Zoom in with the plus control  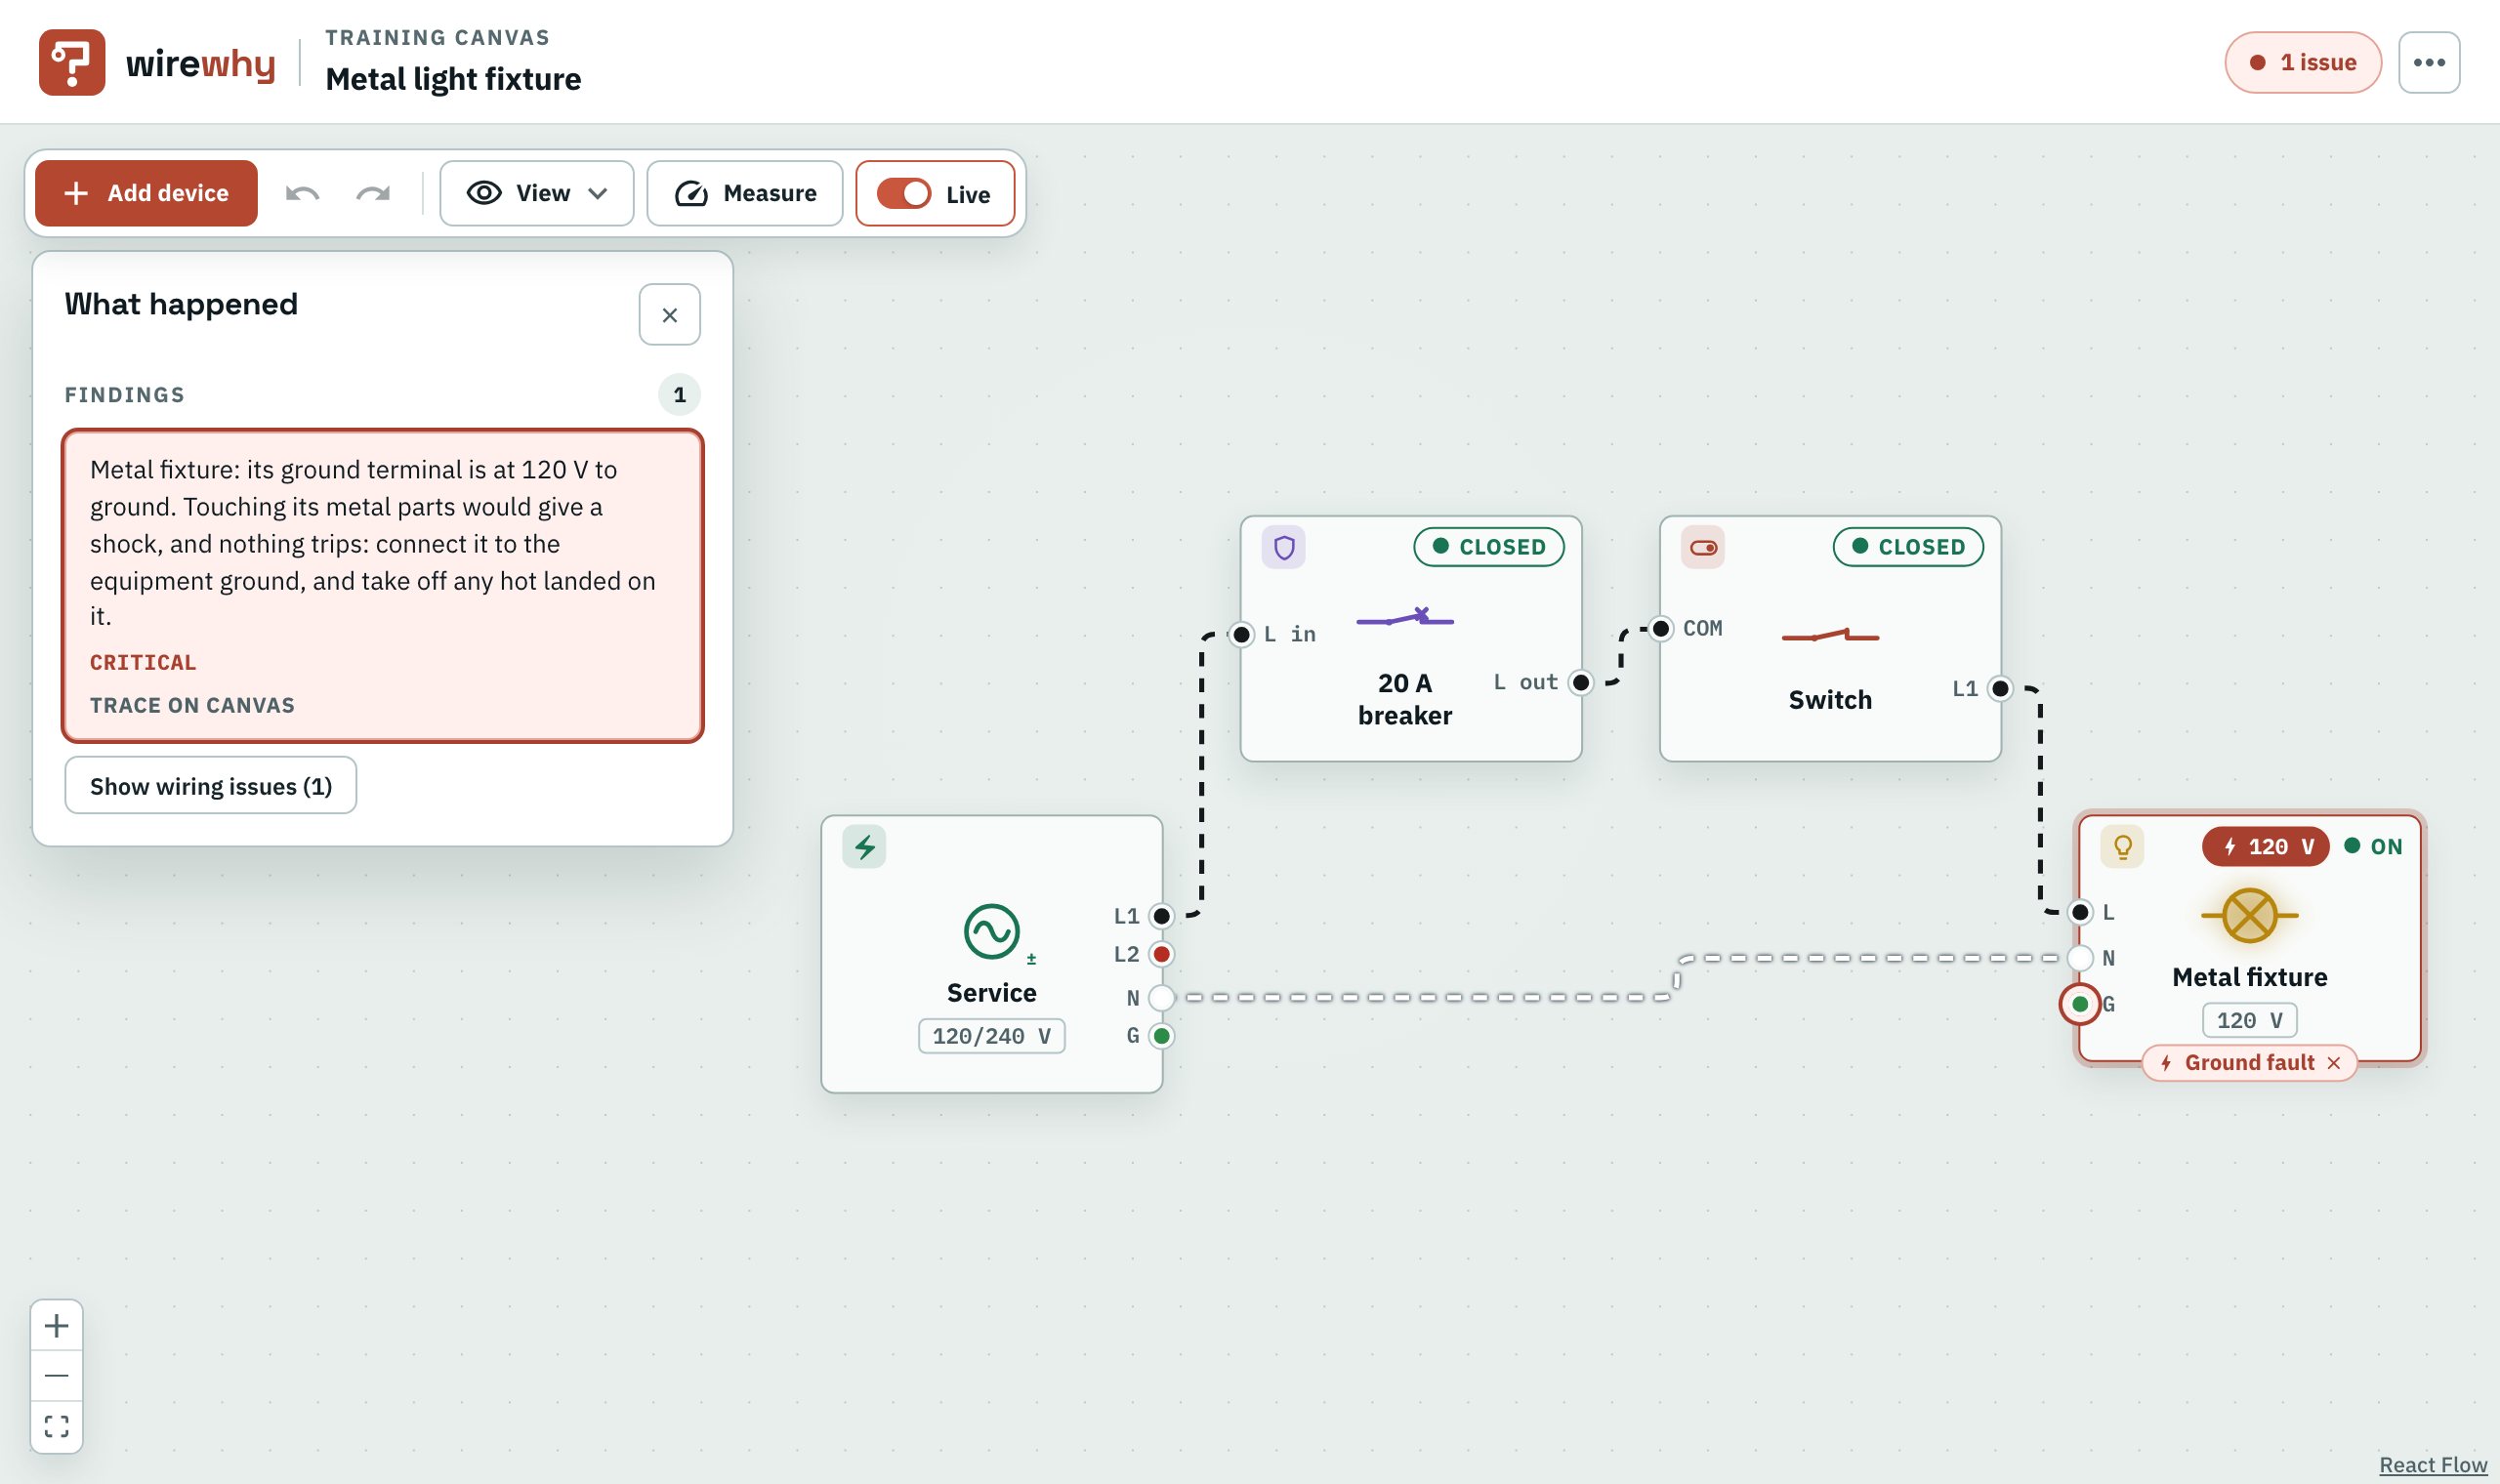[57, 1326]
